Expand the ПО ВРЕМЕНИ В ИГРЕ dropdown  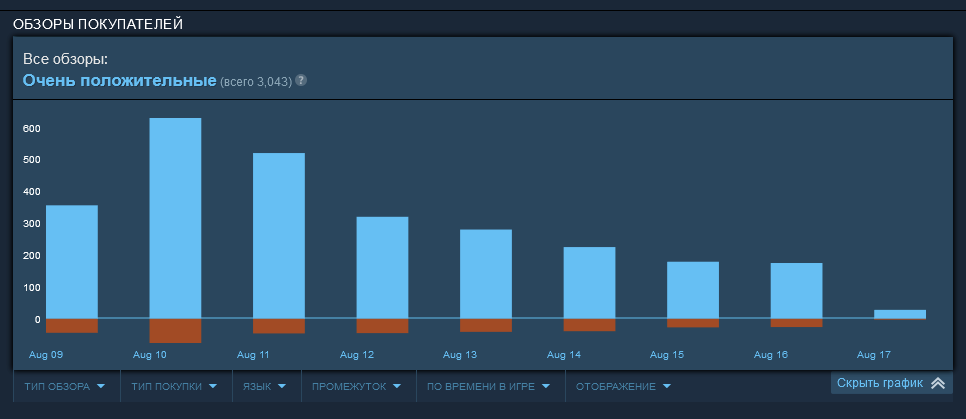pos(489,386)
